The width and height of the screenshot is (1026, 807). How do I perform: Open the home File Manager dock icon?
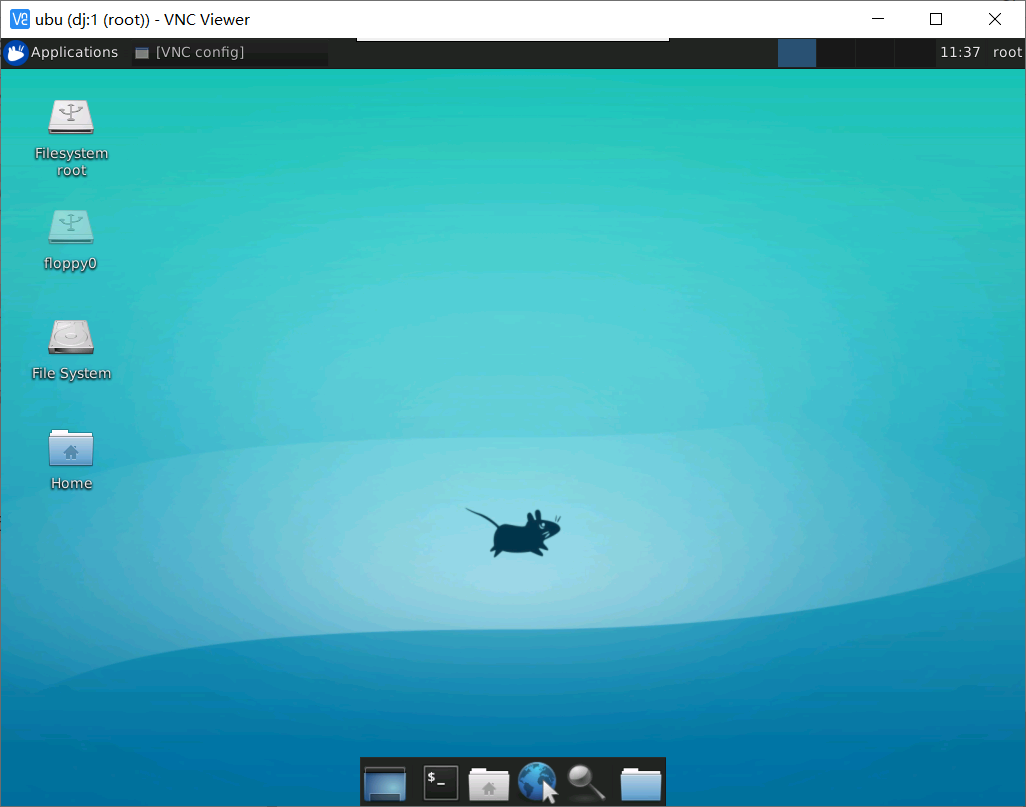coord(489,783)
